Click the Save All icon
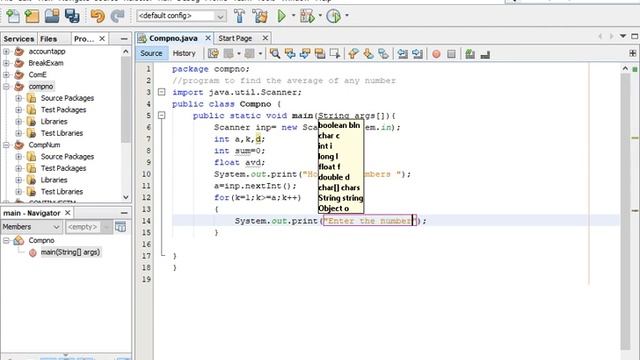The height and width of the screenshot is (360, 640). point(72,16)
